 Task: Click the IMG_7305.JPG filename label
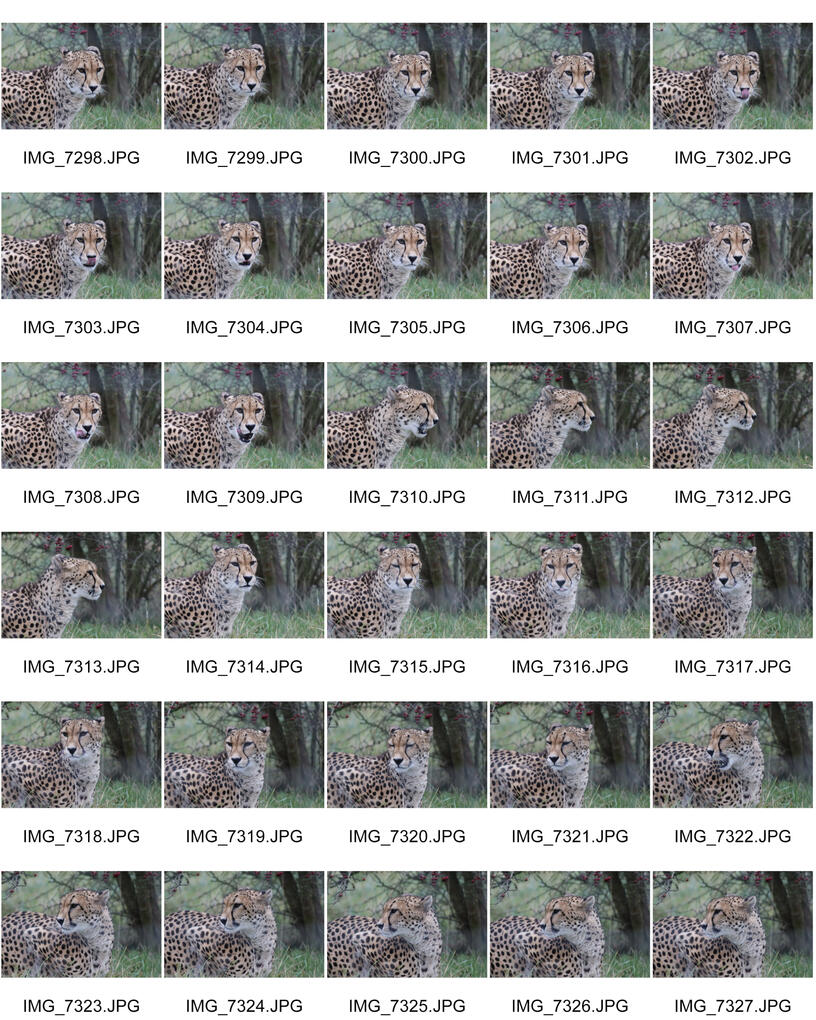pyautogui.click(x=407, y=327)
